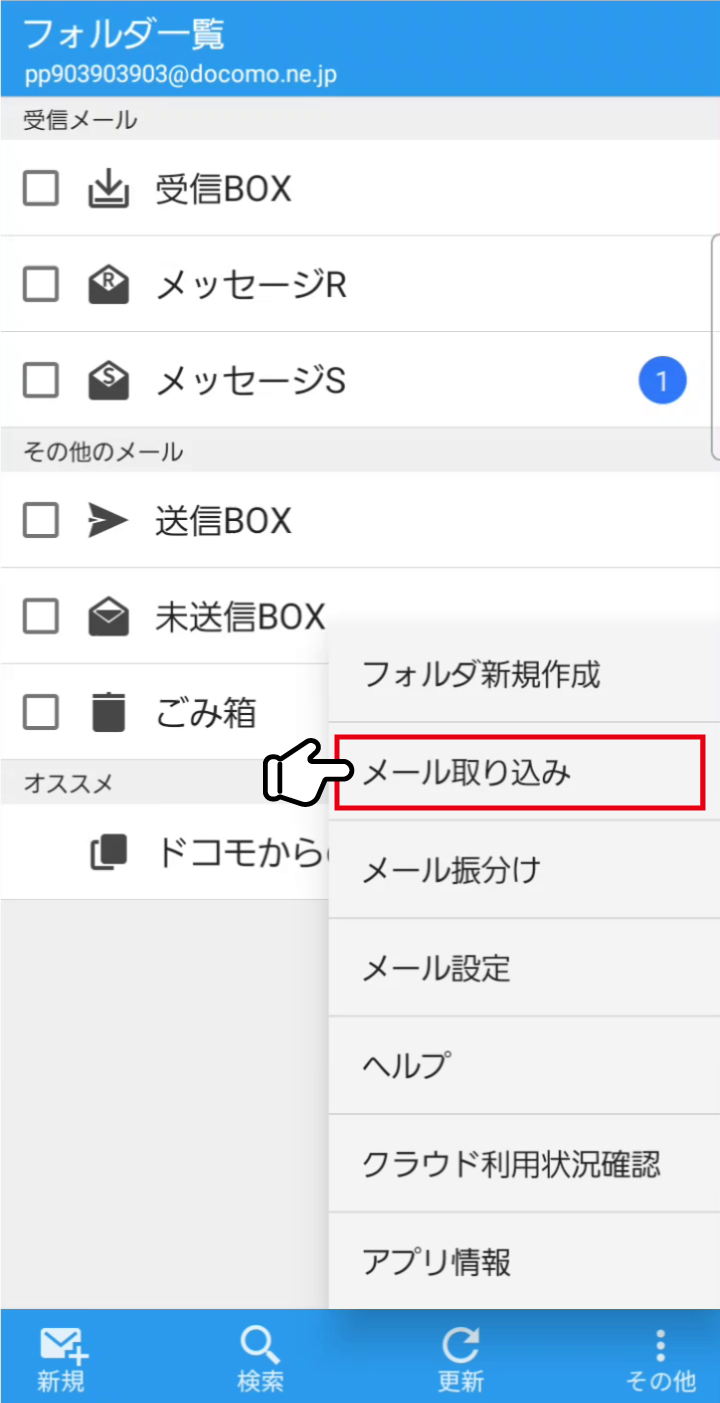720x1403 pixels.
Task: Check the 受信BOX checkbox
Action: coord(41,188)
